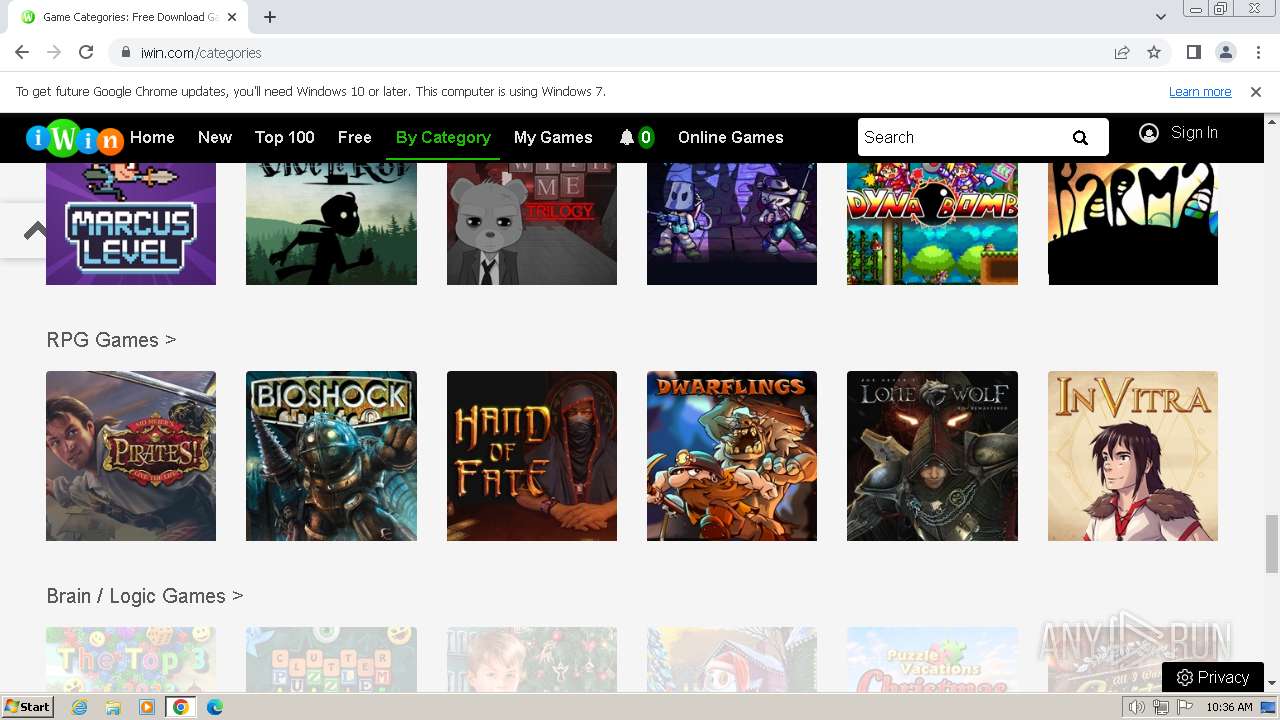Click the iWin logo
The width and height of the screenshot is (1280, 720).
click(x=74, y=139)
